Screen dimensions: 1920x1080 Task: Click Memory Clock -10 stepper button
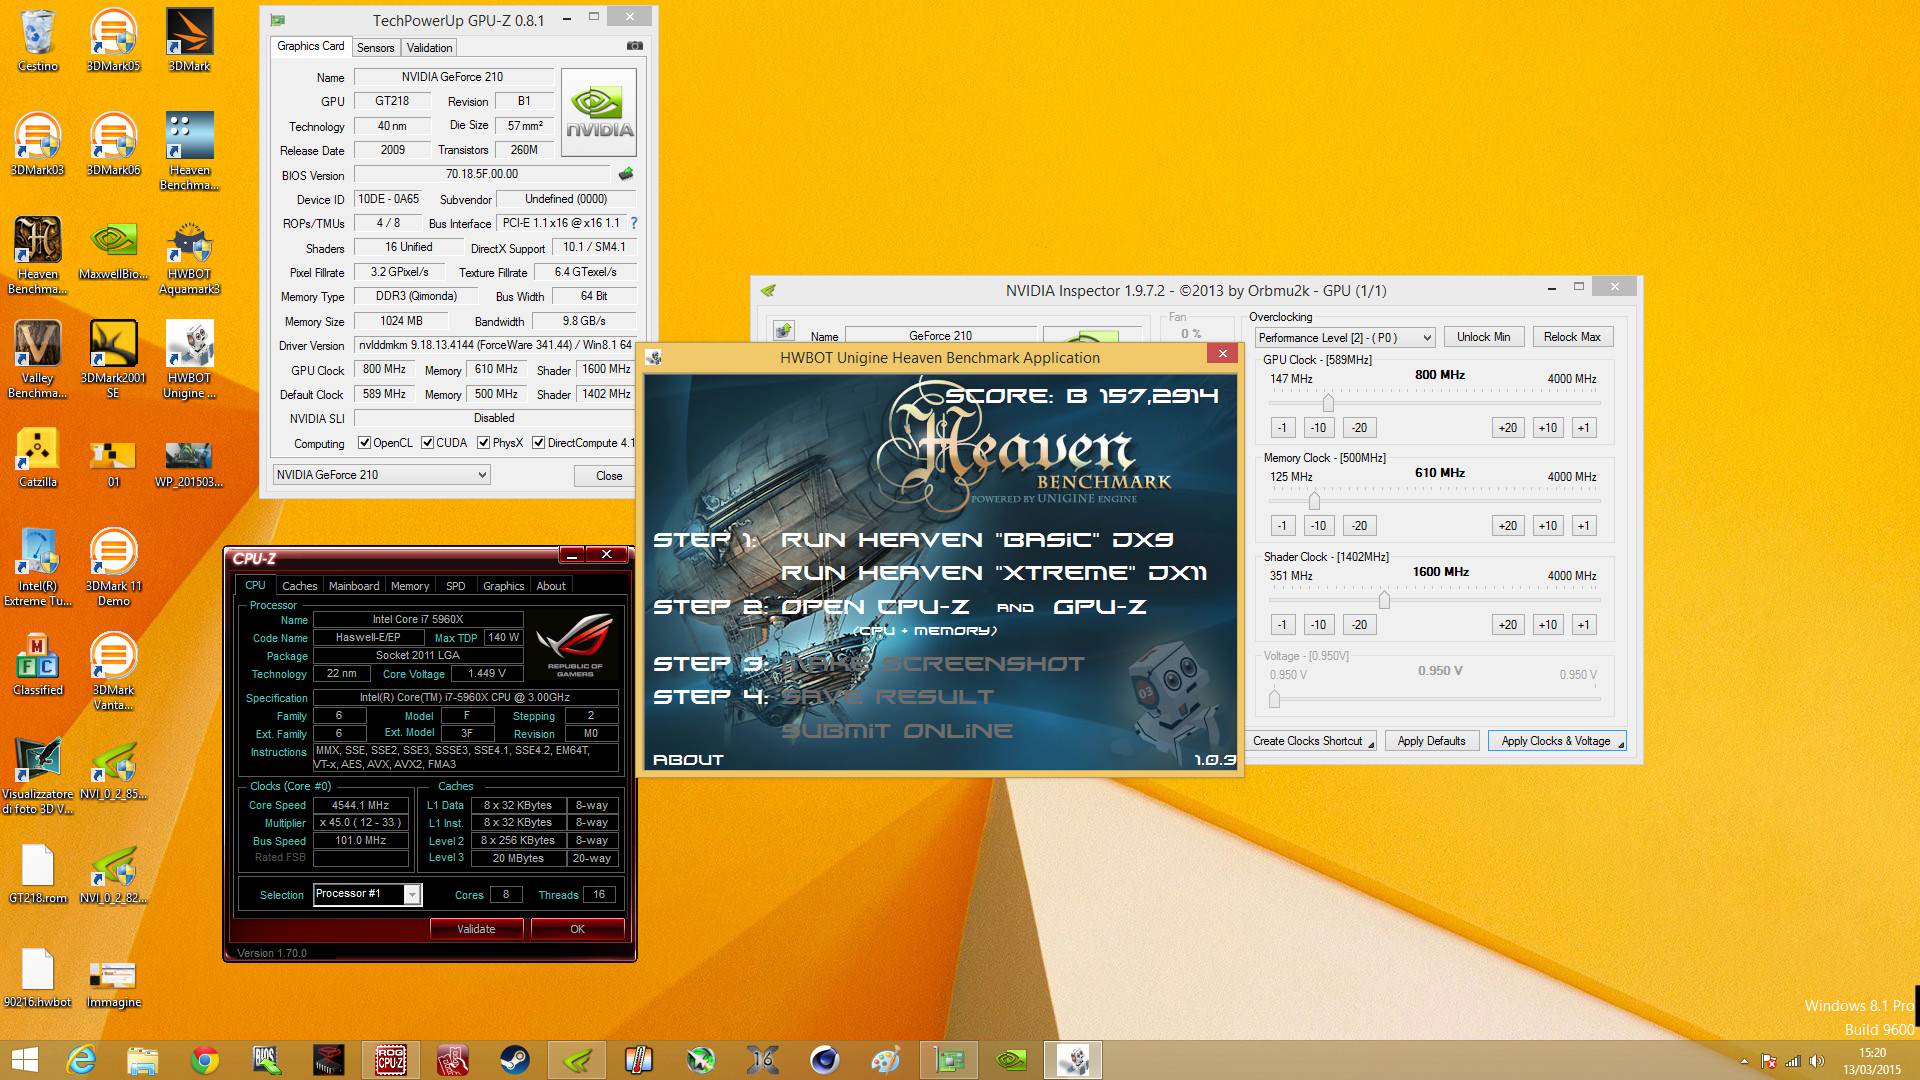1318,526
